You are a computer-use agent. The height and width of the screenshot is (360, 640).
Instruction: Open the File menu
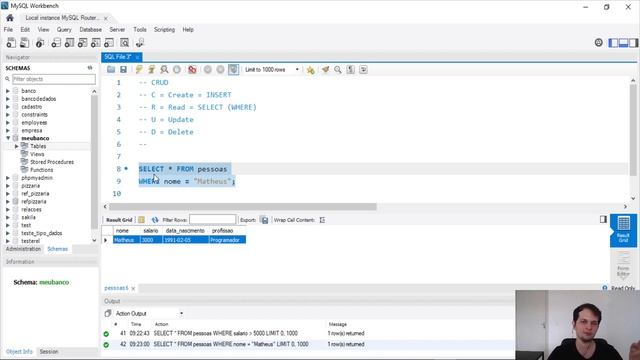tap(8, 30)
